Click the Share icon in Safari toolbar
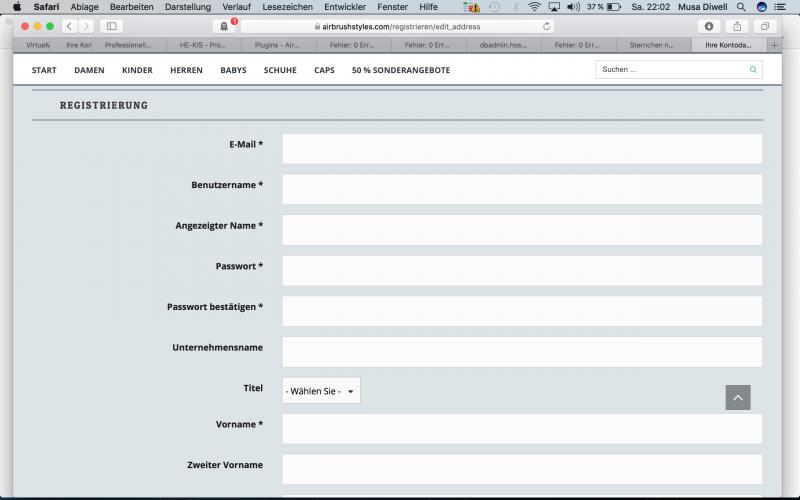This screenshot has width=800, height=500. pyautogui.click(x=737, y=26)
